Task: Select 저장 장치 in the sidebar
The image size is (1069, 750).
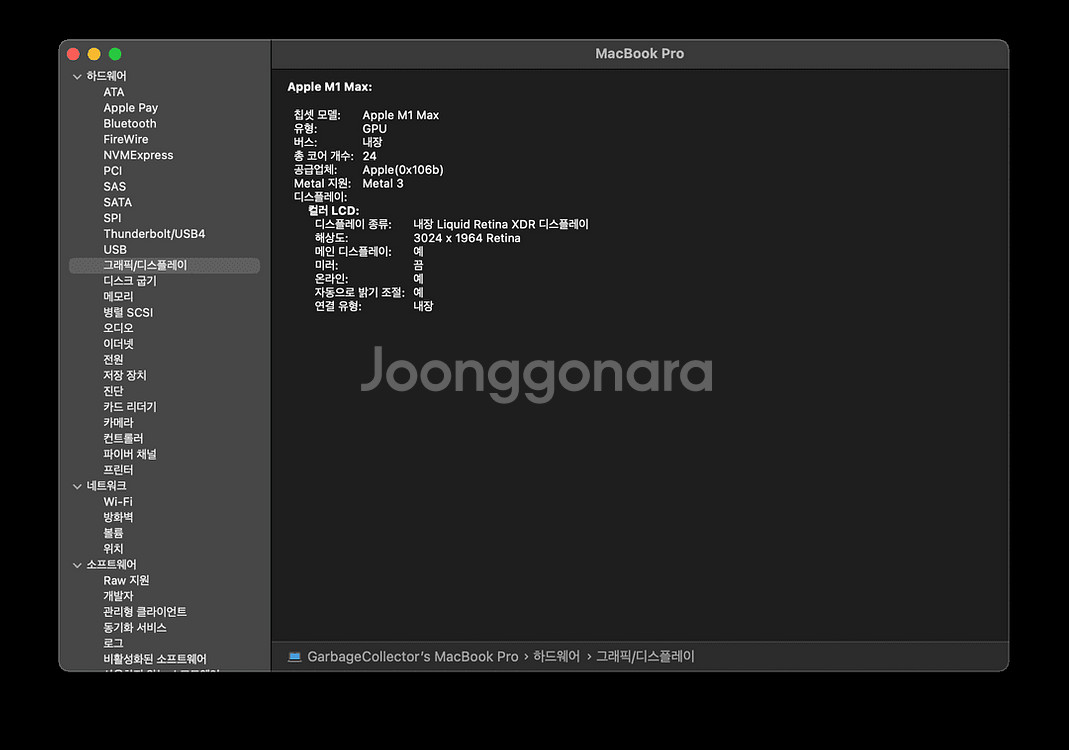Action: (x=125, y=375)
